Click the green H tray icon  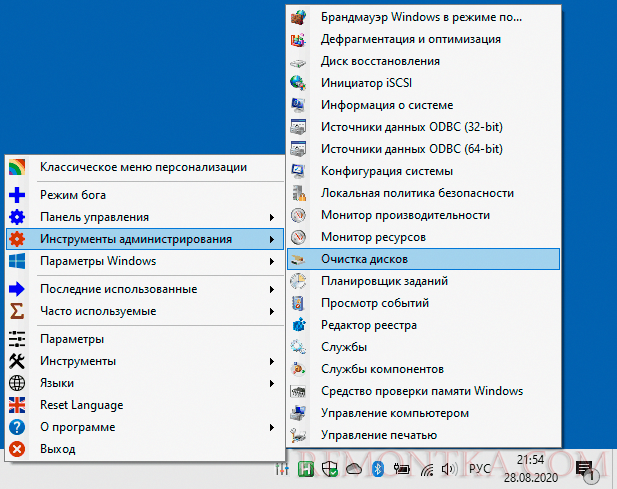pos(306,469)
